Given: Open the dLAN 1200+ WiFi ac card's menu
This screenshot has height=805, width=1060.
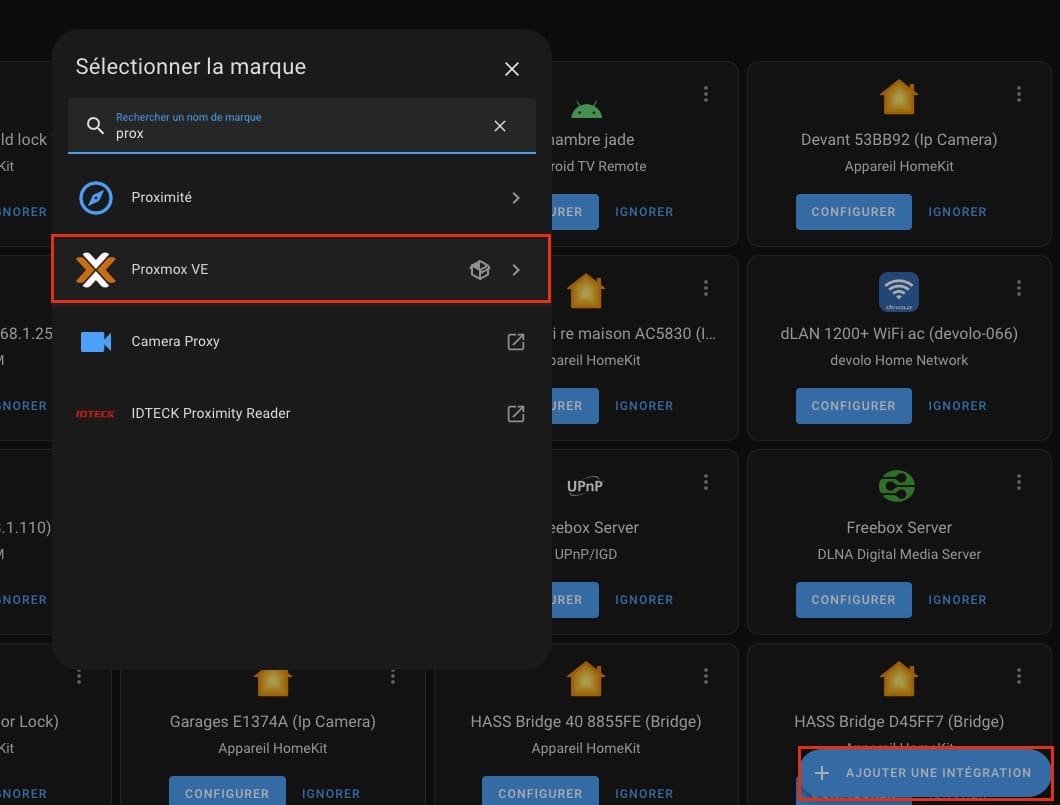Looking at the screenshot, I should 1019,288.
